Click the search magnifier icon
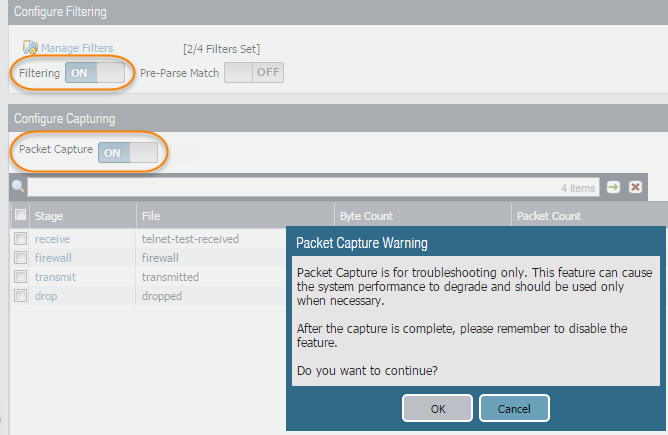This screenshot has height=435, width=668. [17, 187]
